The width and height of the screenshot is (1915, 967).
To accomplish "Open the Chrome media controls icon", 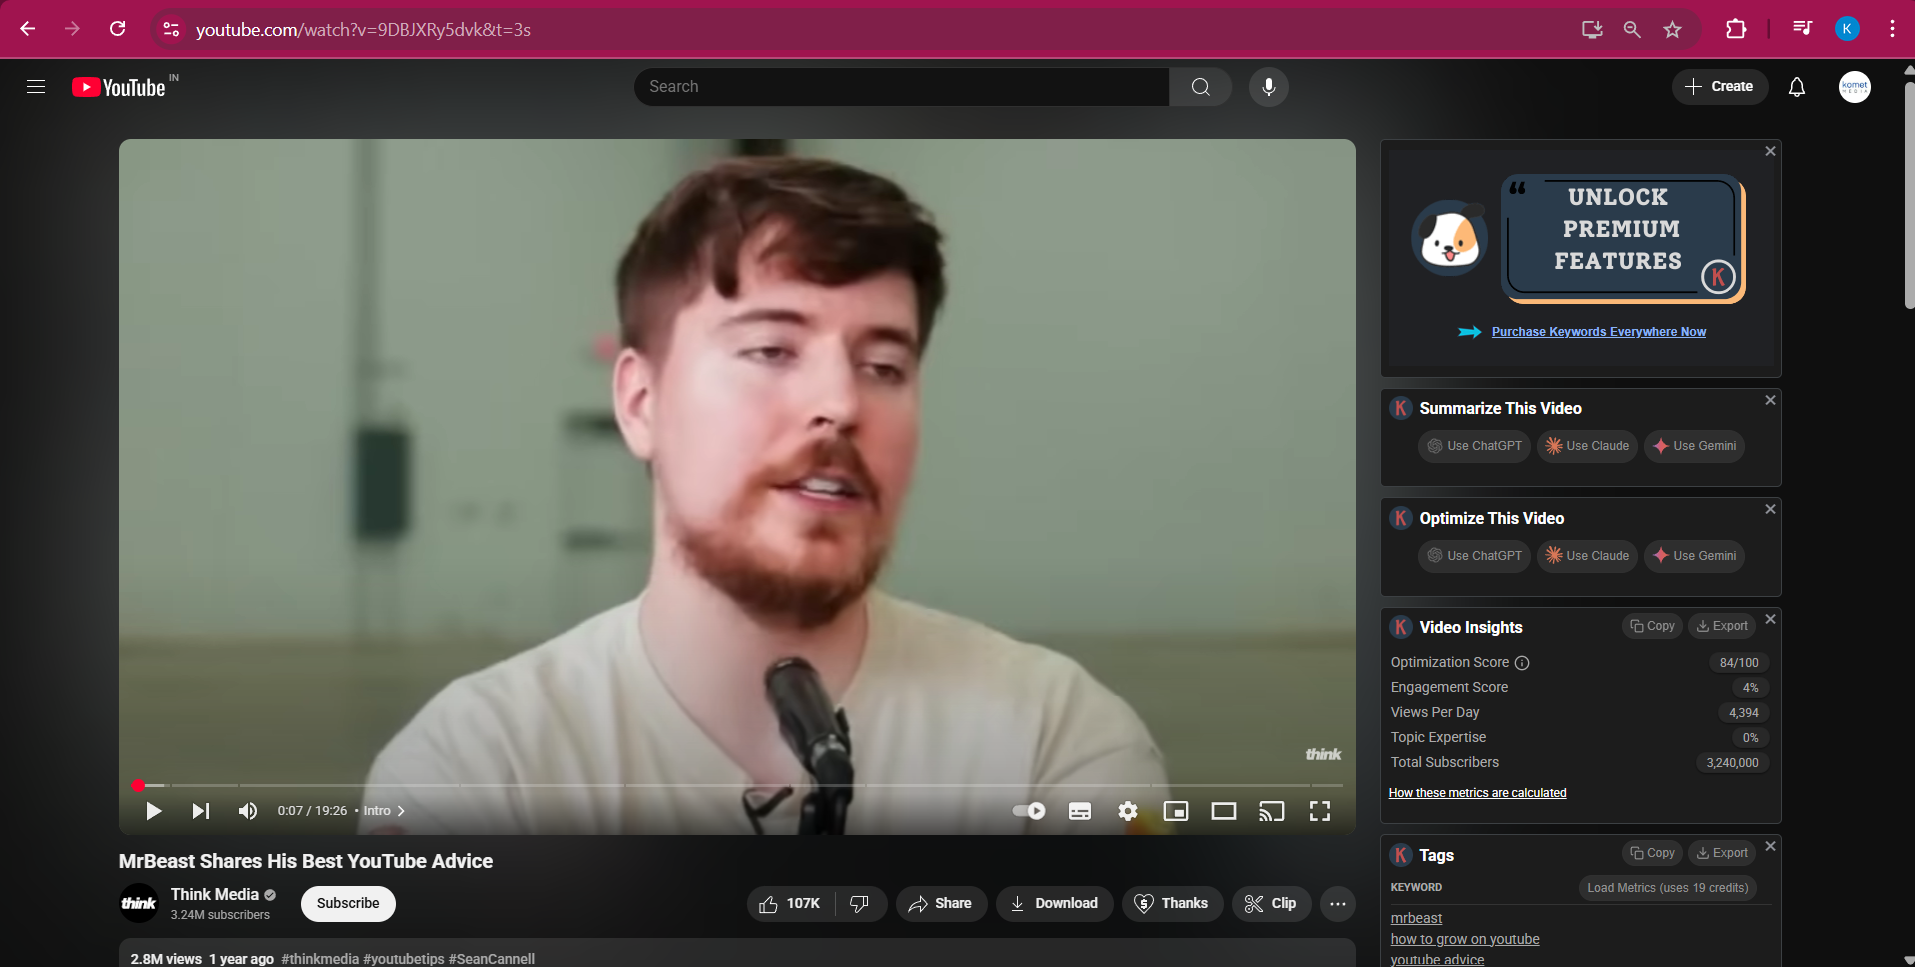I will (1802, 29).
